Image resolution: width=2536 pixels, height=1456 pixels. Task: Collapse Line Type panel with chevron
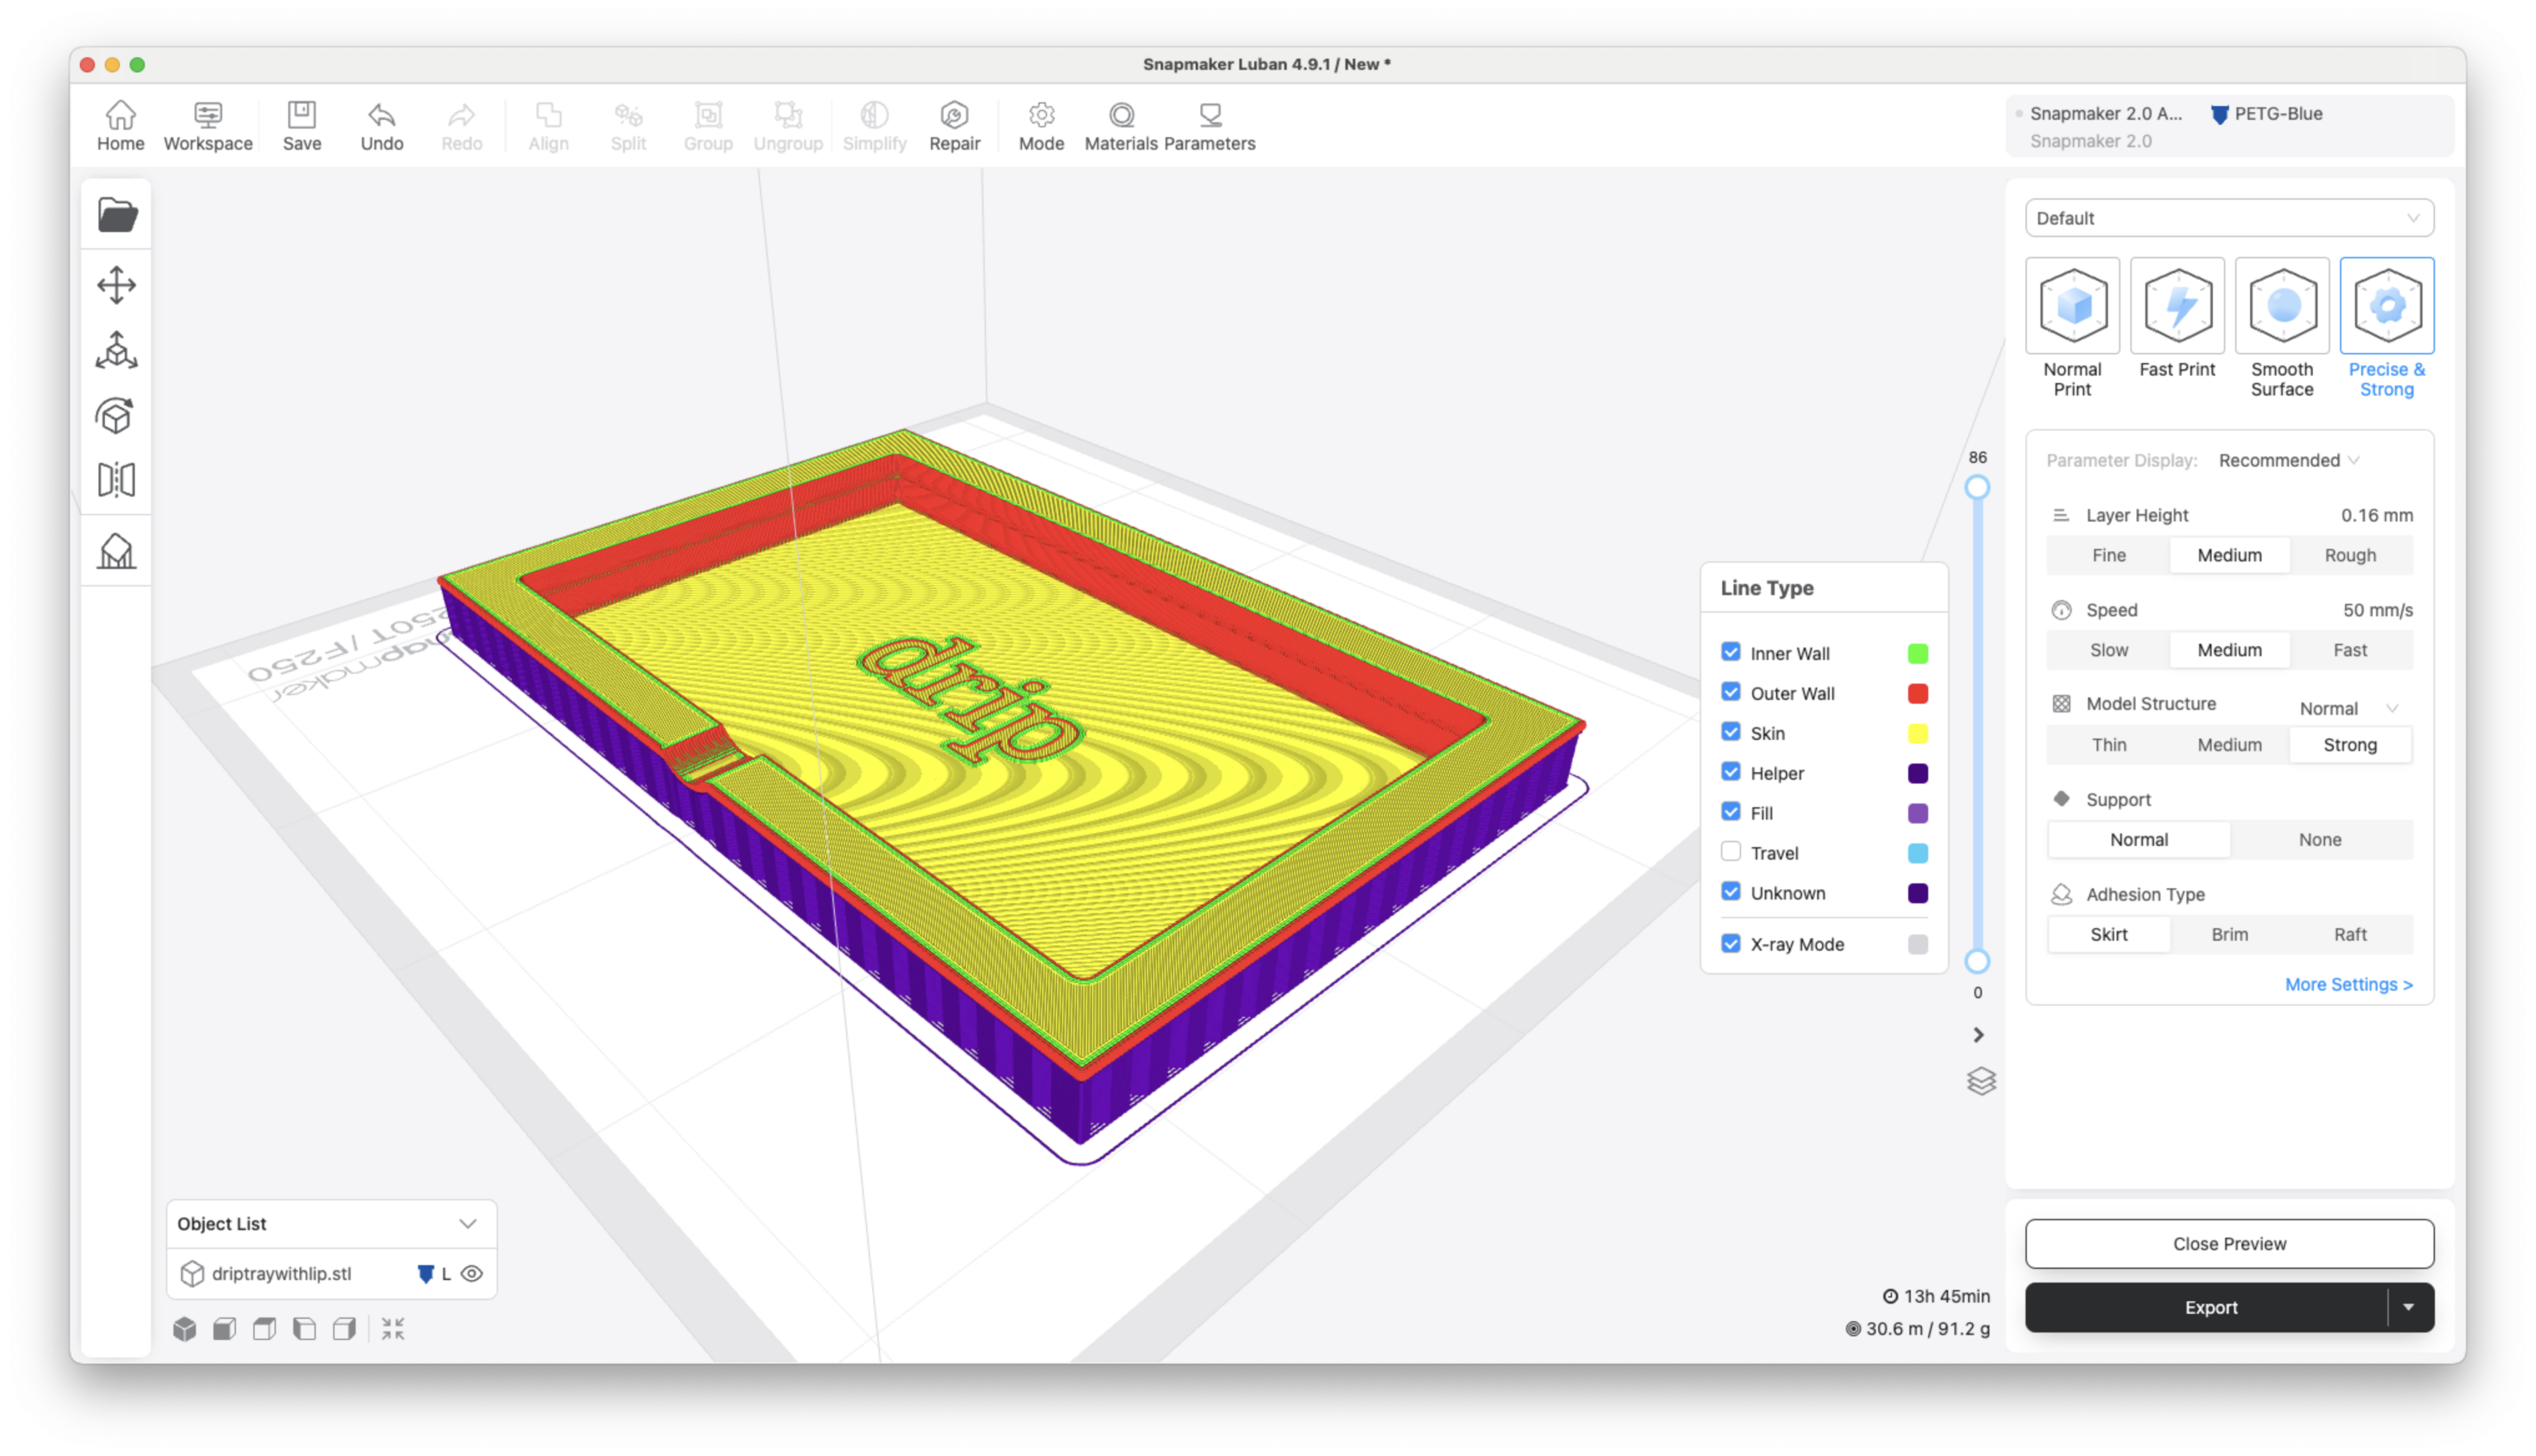point(1978,1035)
